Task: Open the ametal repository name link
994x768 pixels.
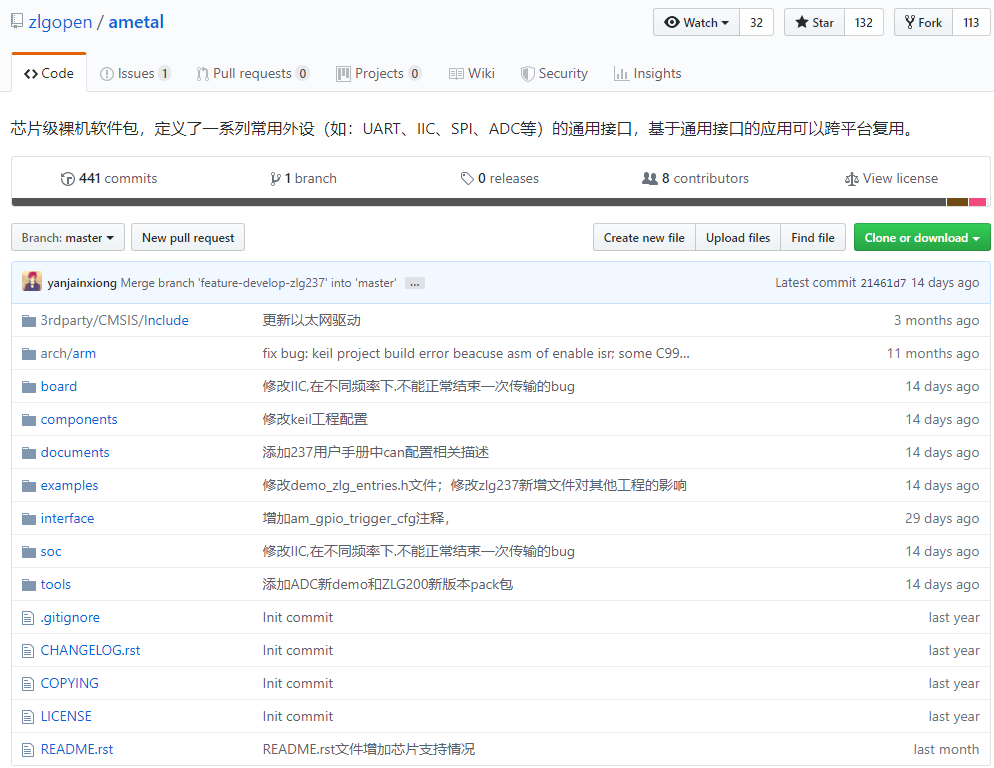Action: tap(136, 22)
